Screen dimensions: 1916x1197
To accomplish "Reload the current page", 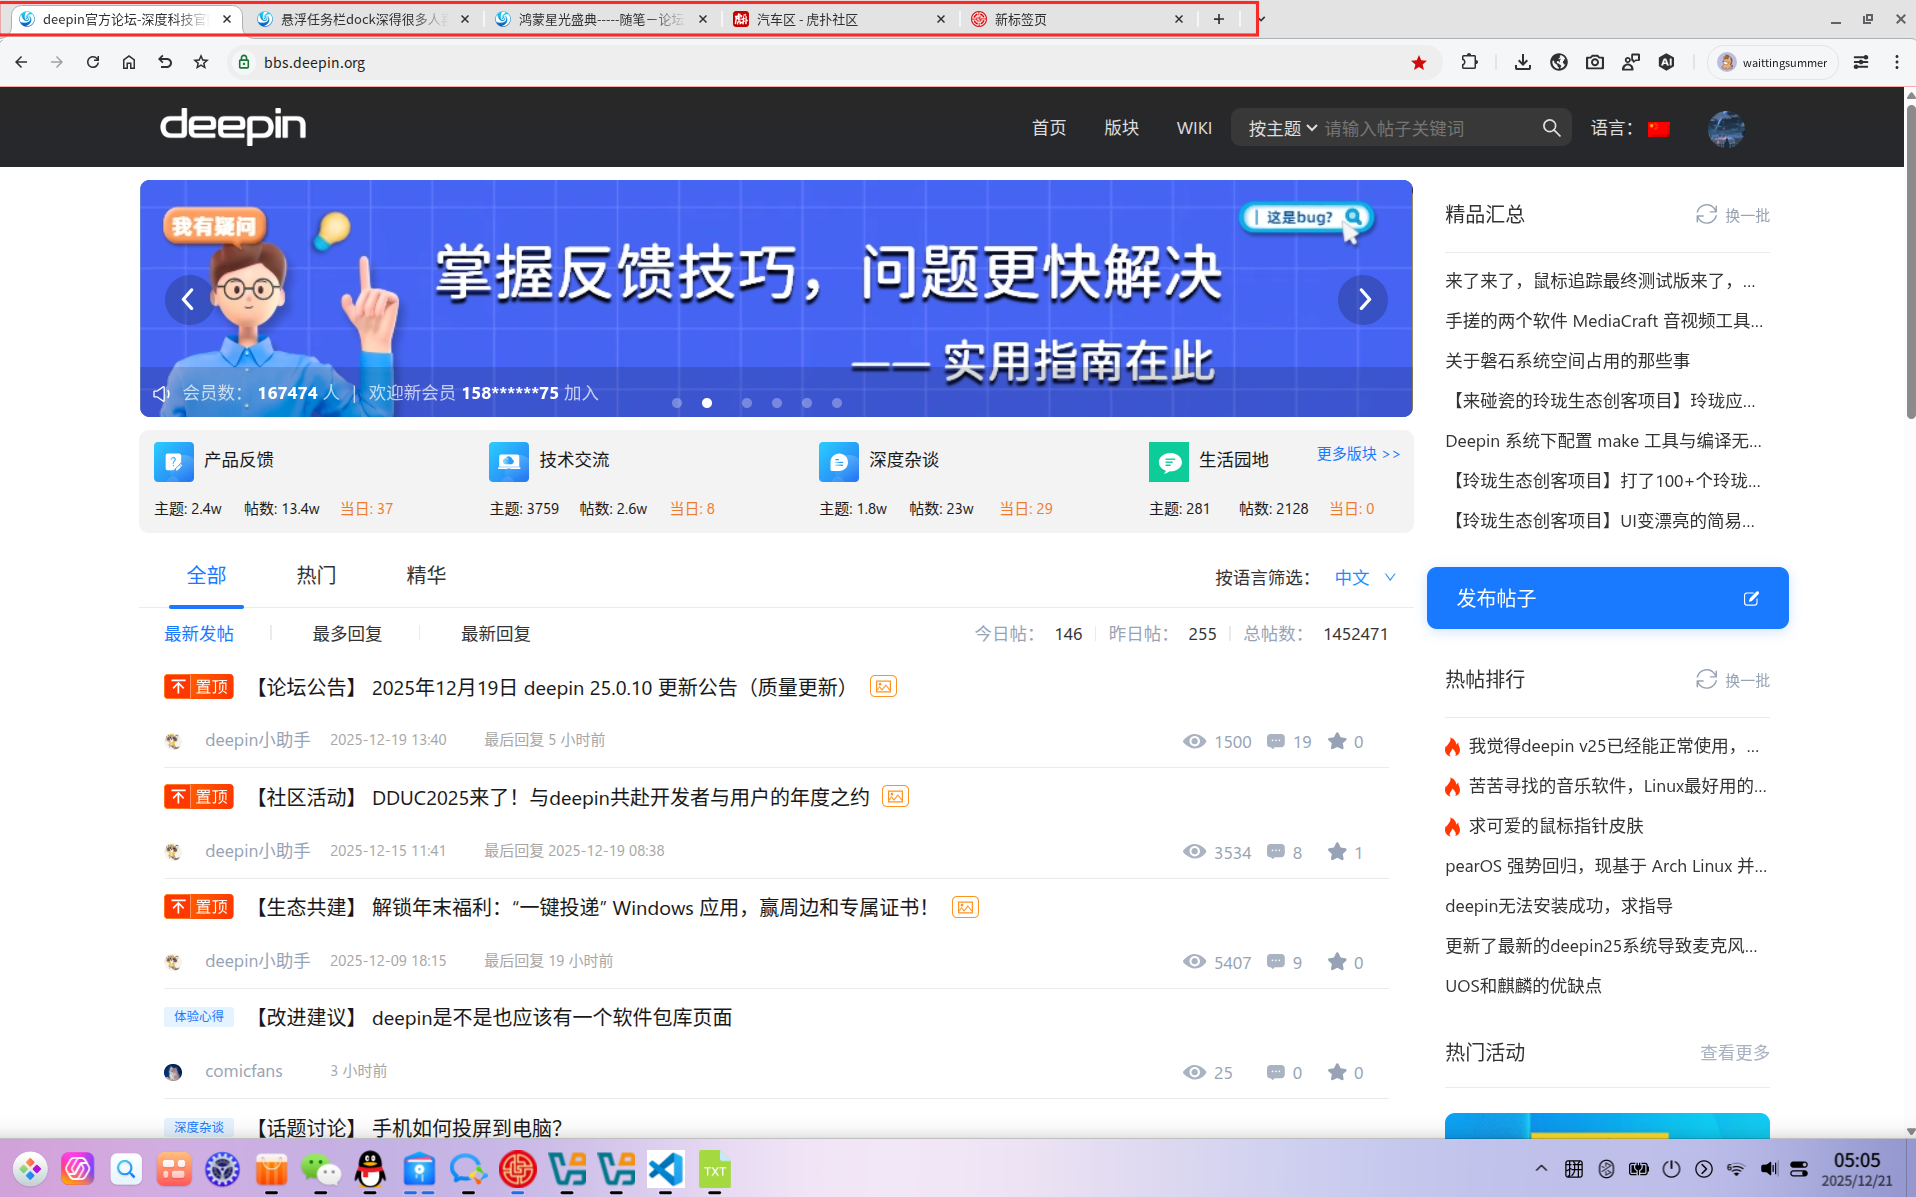I will (x=93, y=62).
